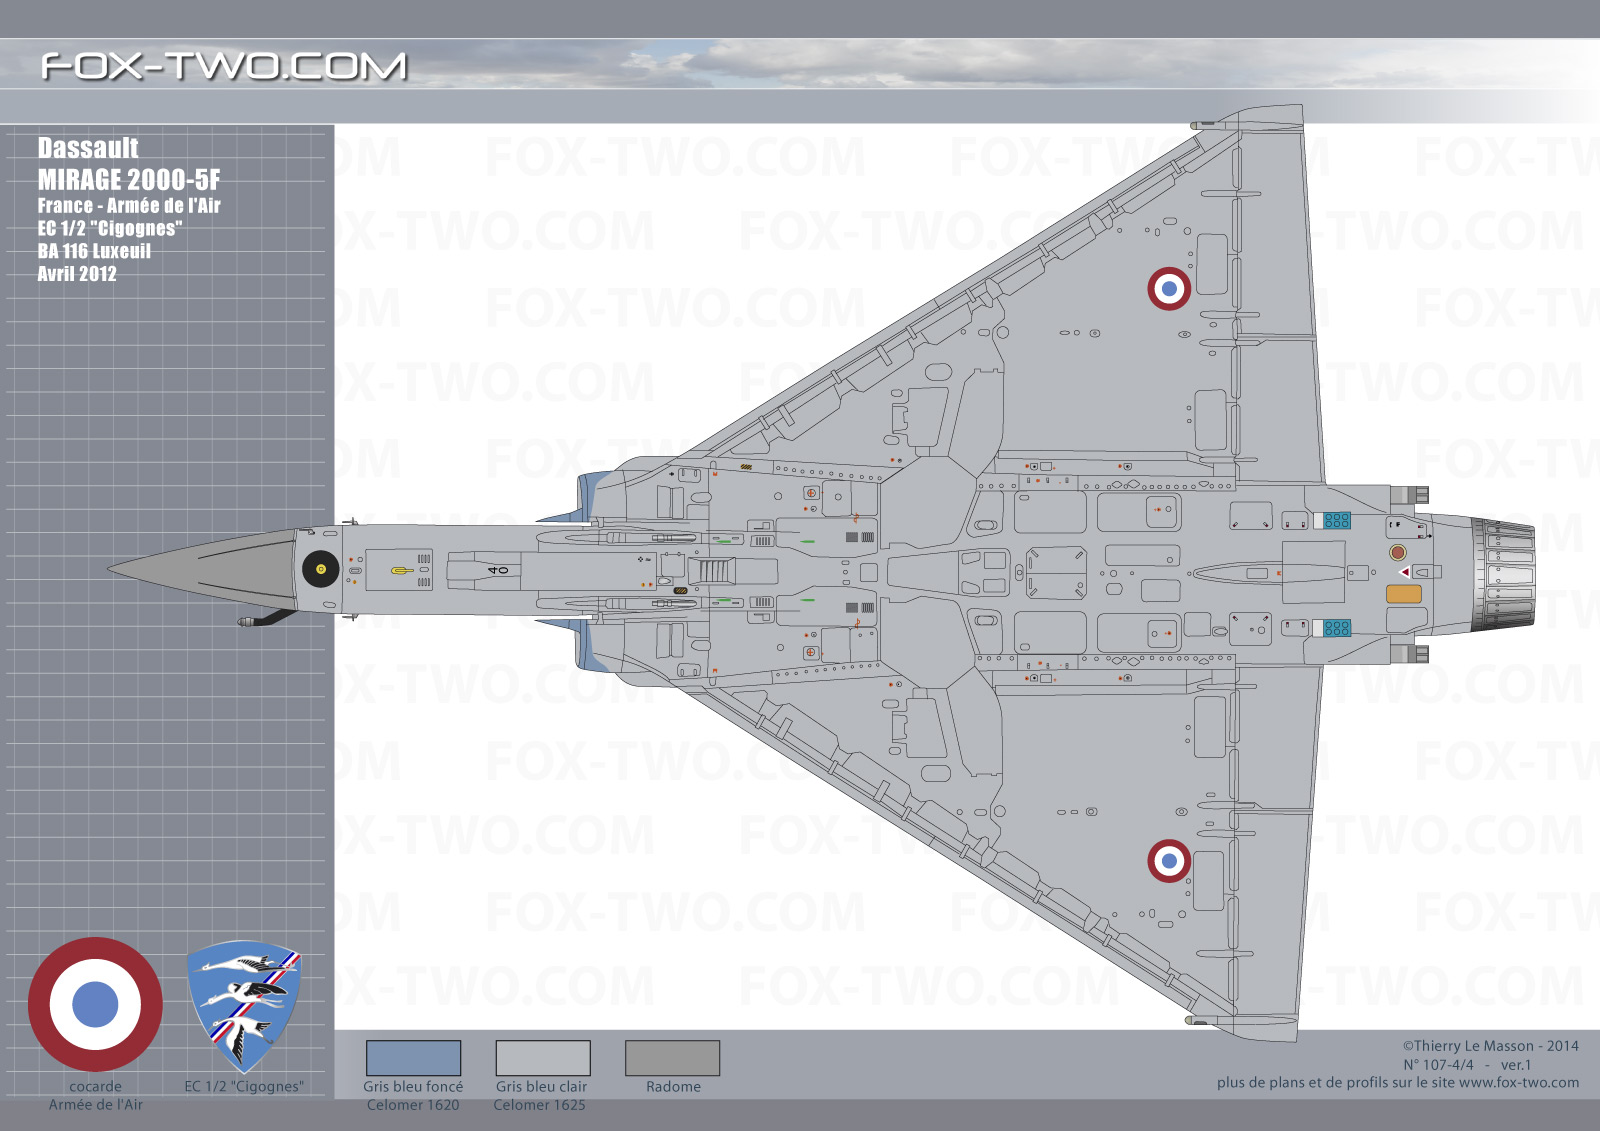Click the "N° 107-4/4 - ver.1" text

[1467, 1065]
